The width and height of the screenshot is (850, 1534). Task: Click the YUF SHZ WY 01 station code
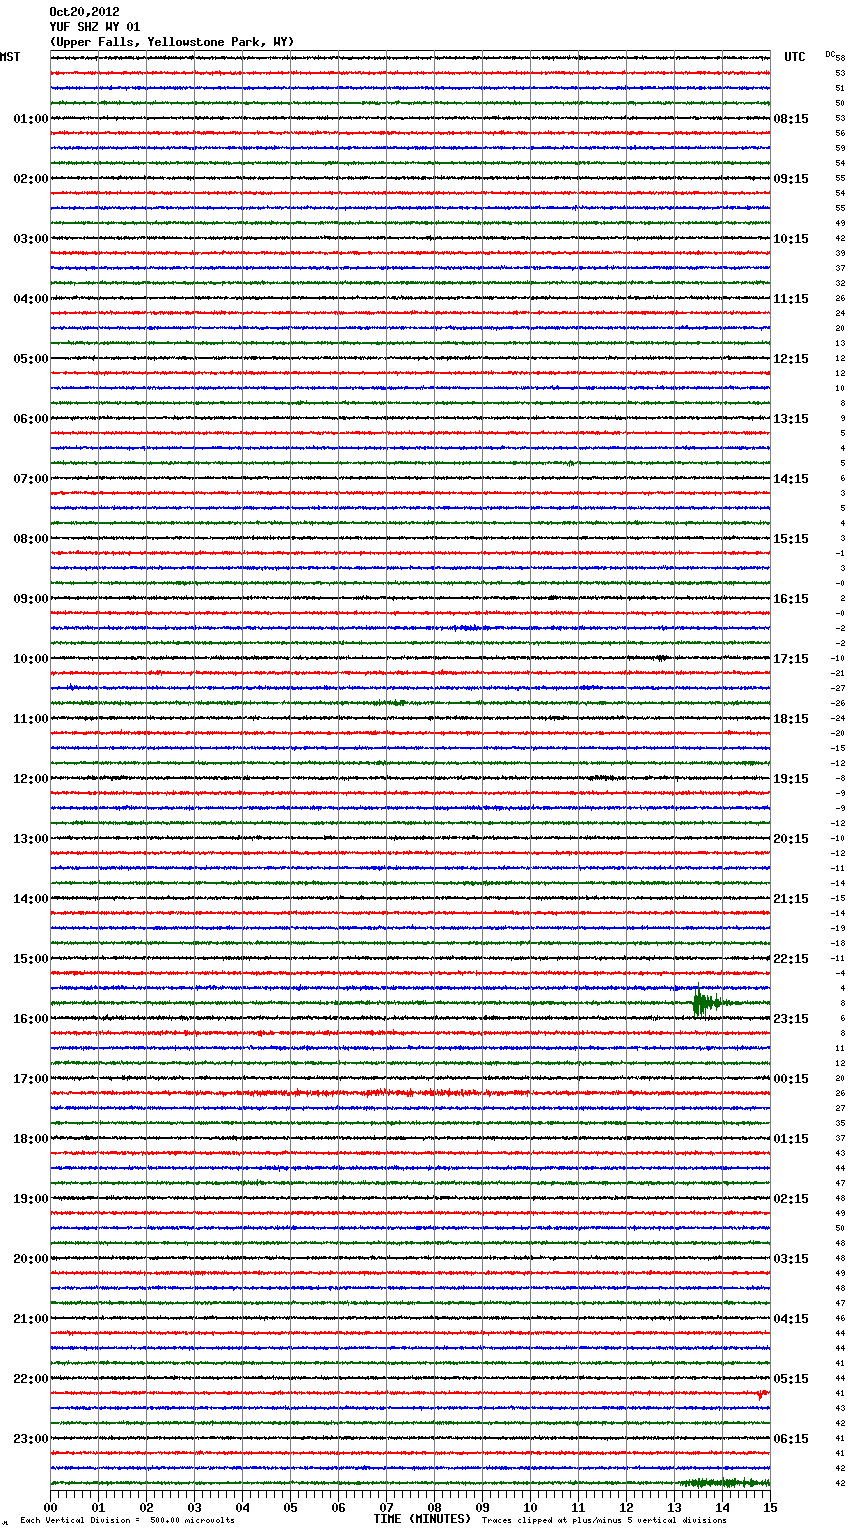point(94,27)
